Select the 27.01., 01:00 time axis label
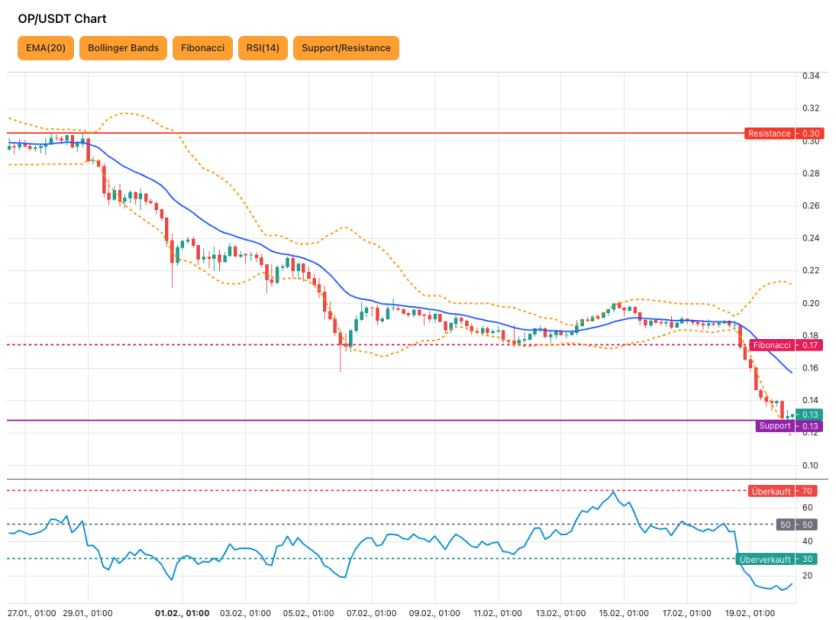Image resolution: width=836 pixels, height=620 pixels. [30, 612]
